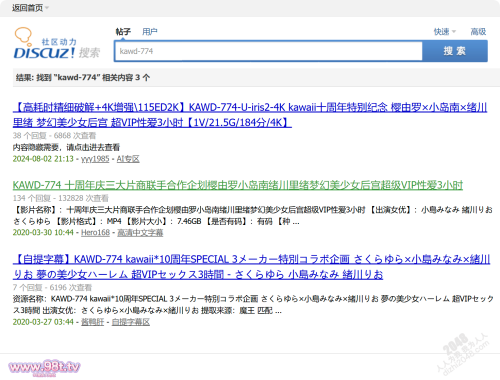Open author yyy1985 profile link
Screen dimensions: 500x380
95,159
